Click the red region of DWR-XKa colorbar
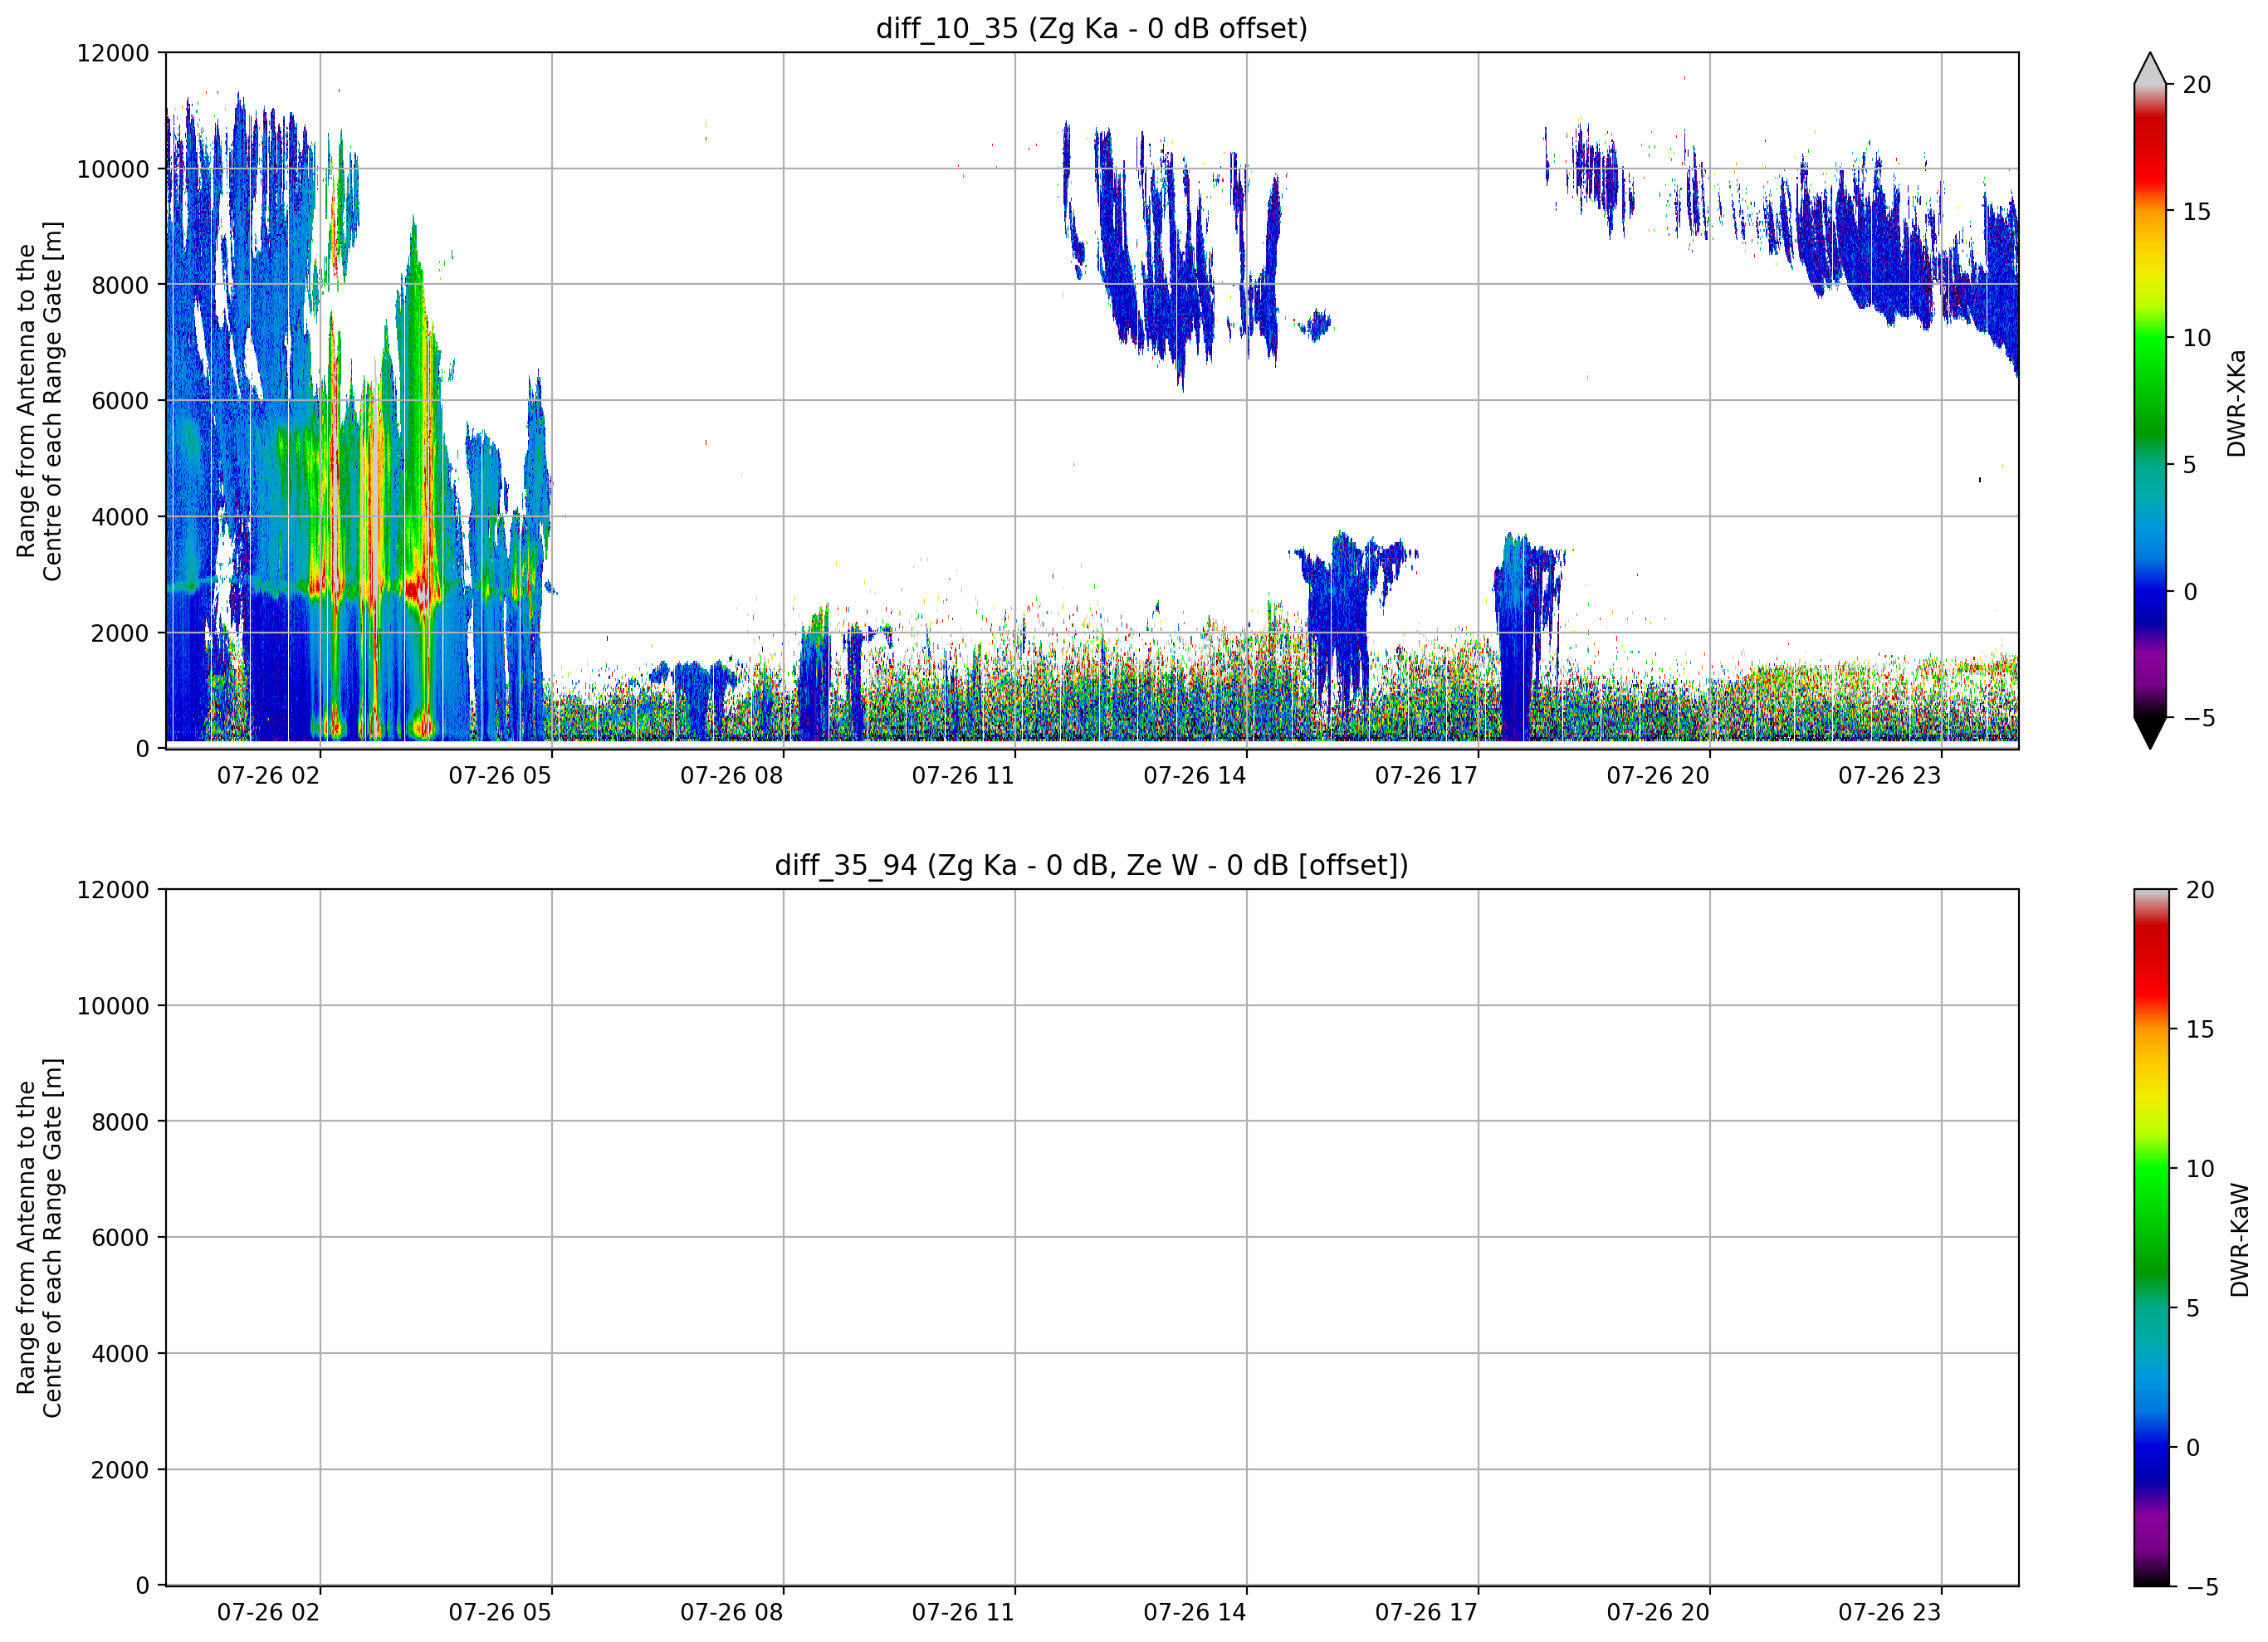The image size is (2268, 1642). click(x=2149, y=150)
